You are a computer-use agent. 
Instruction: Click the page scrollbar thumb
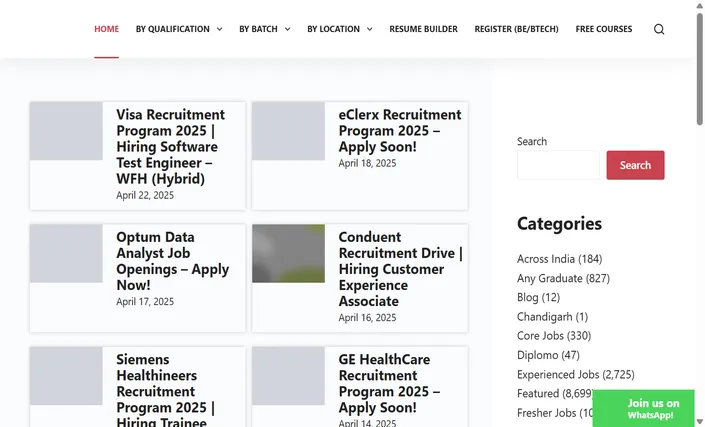(x=700, y=69)
